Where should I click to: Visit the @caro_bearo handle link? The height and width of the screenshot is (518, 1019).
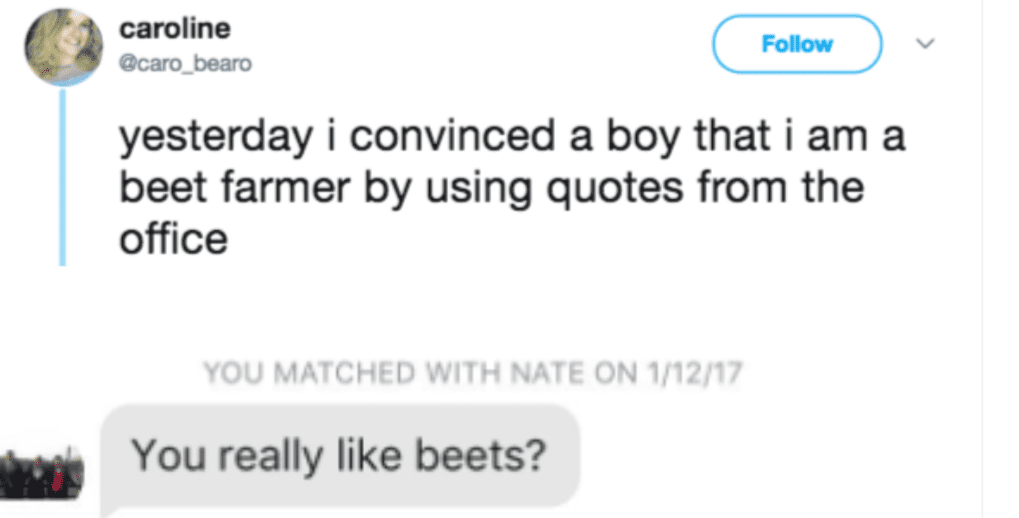(186, 64)
